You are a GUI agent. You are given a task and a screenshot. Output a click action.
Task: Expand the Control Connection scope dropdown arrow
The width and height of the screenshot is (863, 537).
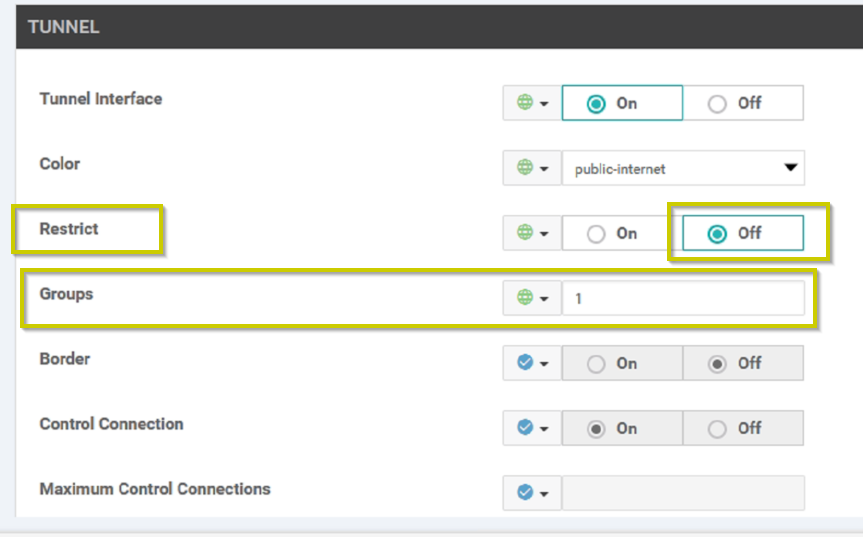point(544,429)
